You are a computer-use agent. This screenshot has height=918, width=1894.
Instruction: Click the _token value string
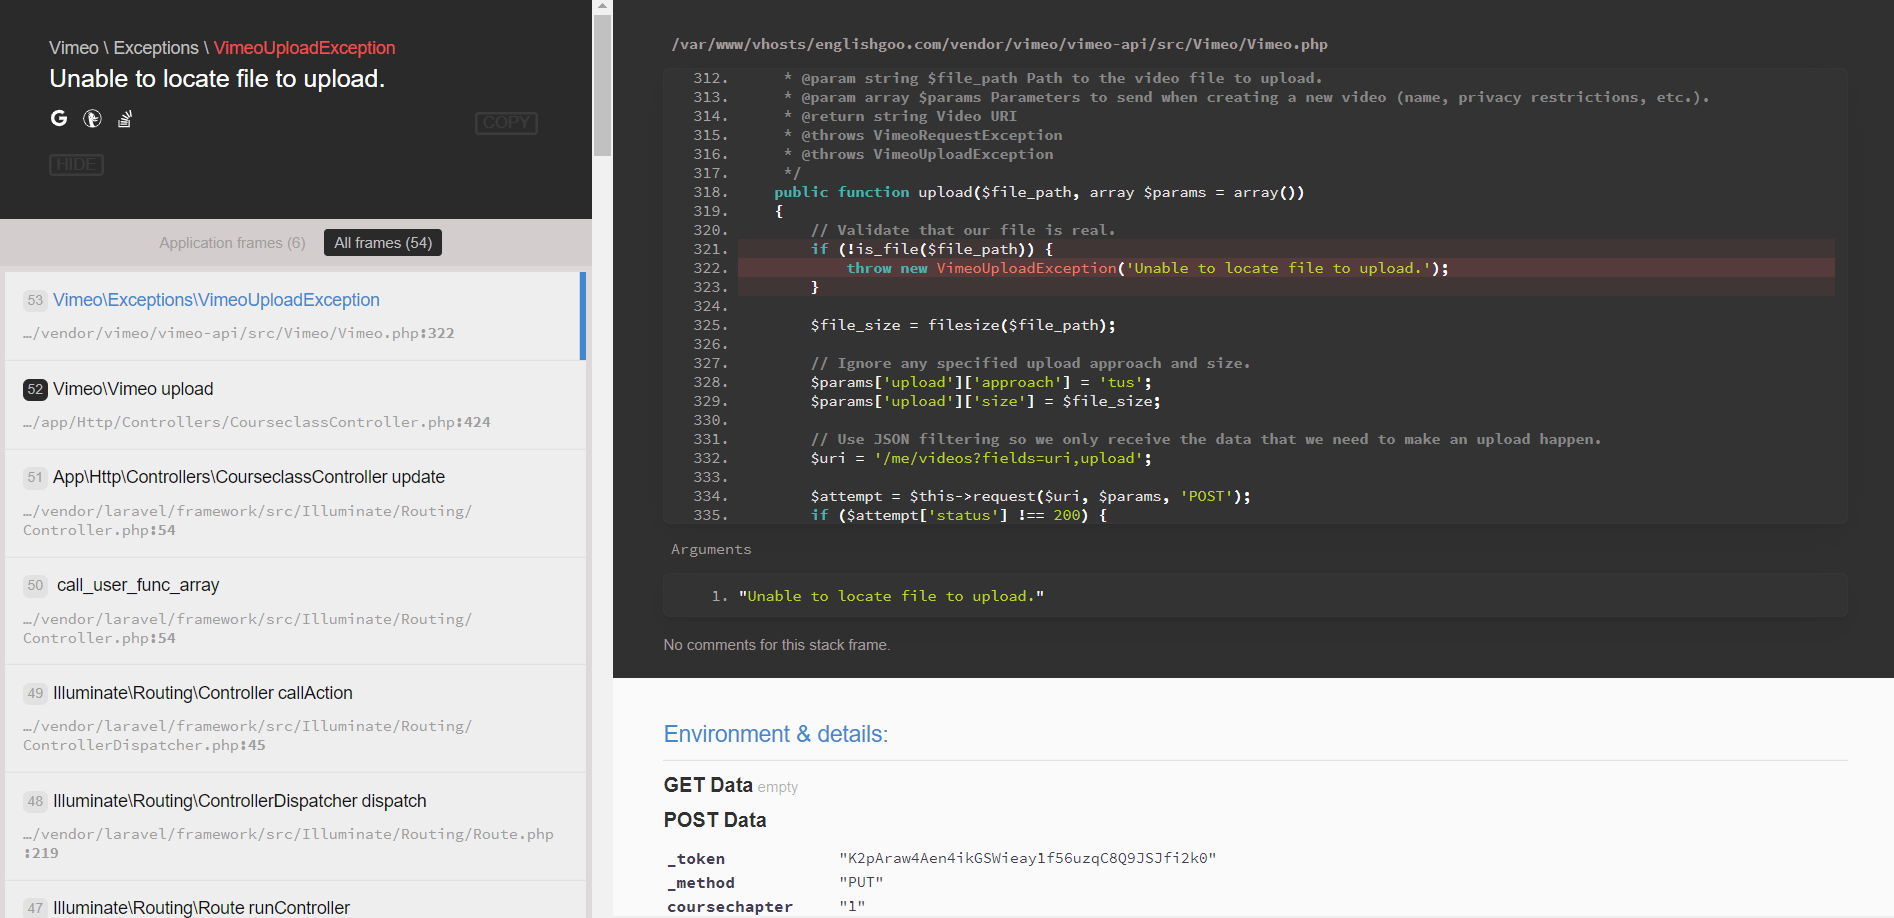[1028, 858]
